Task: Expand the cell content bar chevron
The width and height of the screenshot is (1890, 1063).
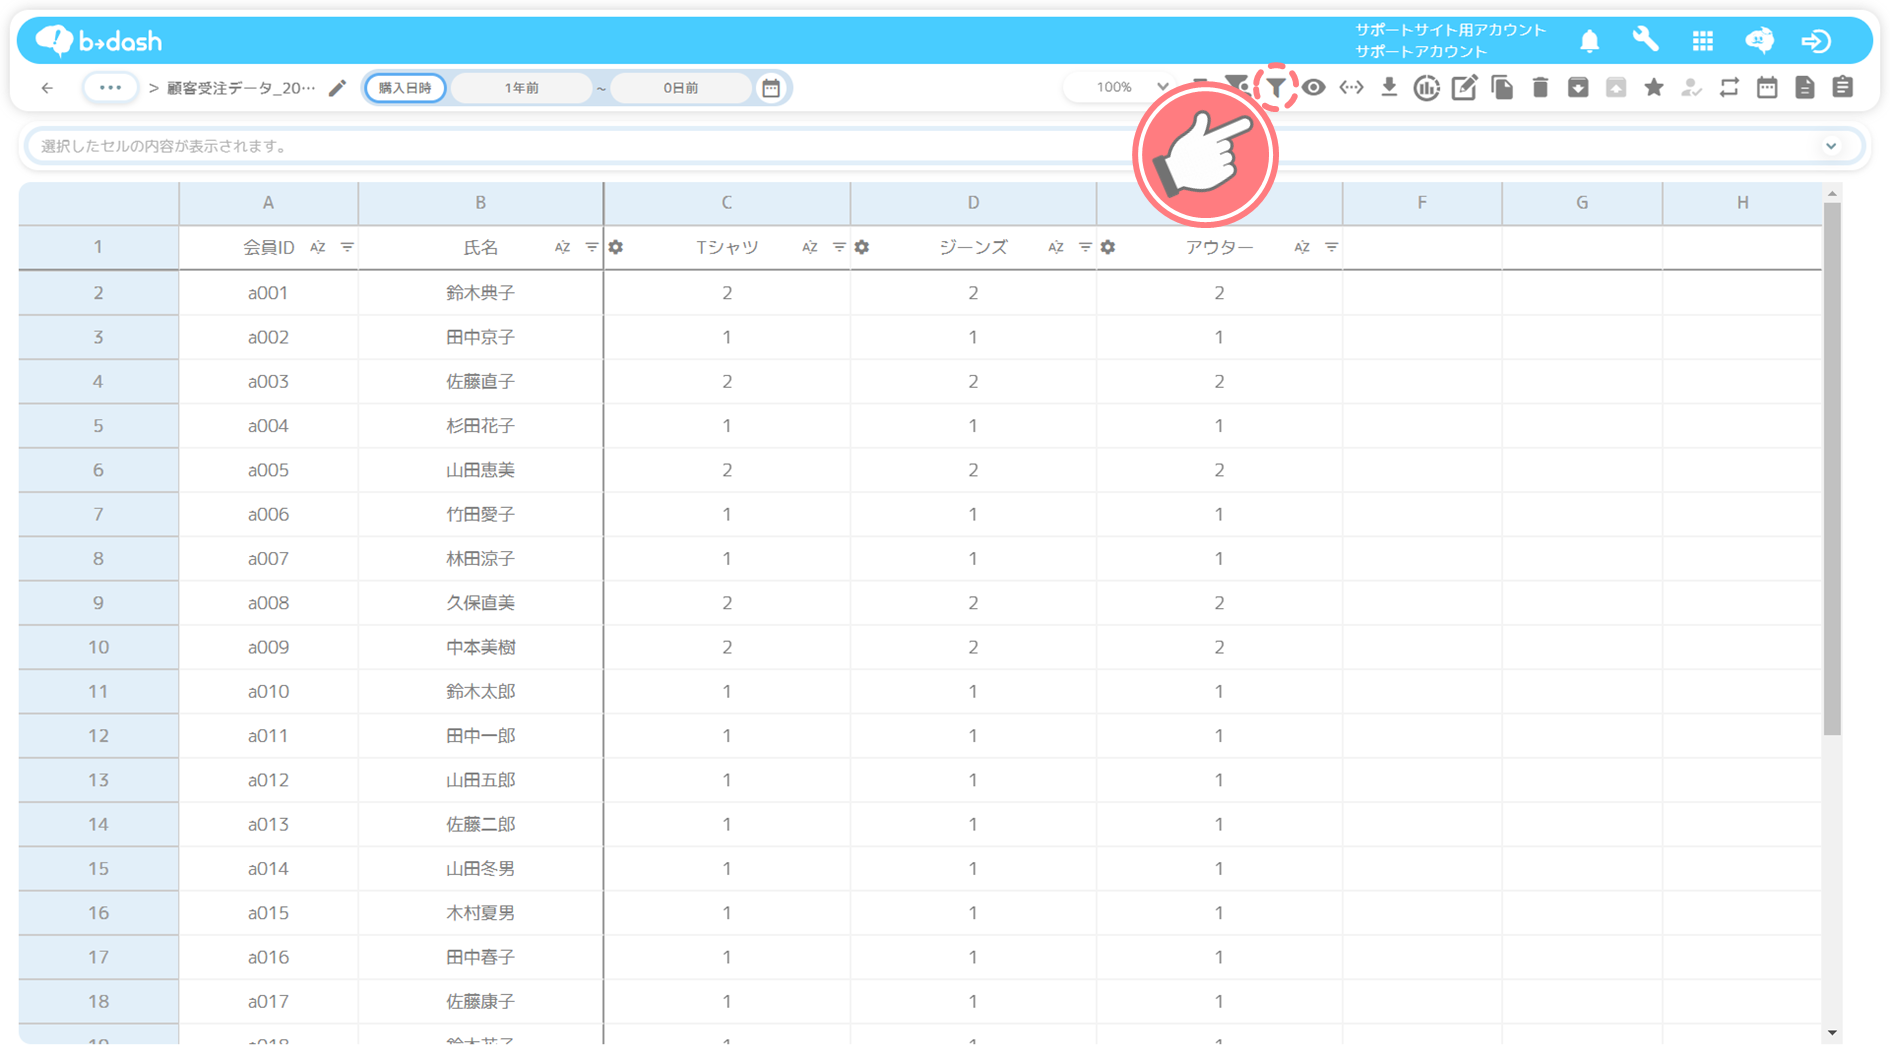Action: [x=1831, y=146]
